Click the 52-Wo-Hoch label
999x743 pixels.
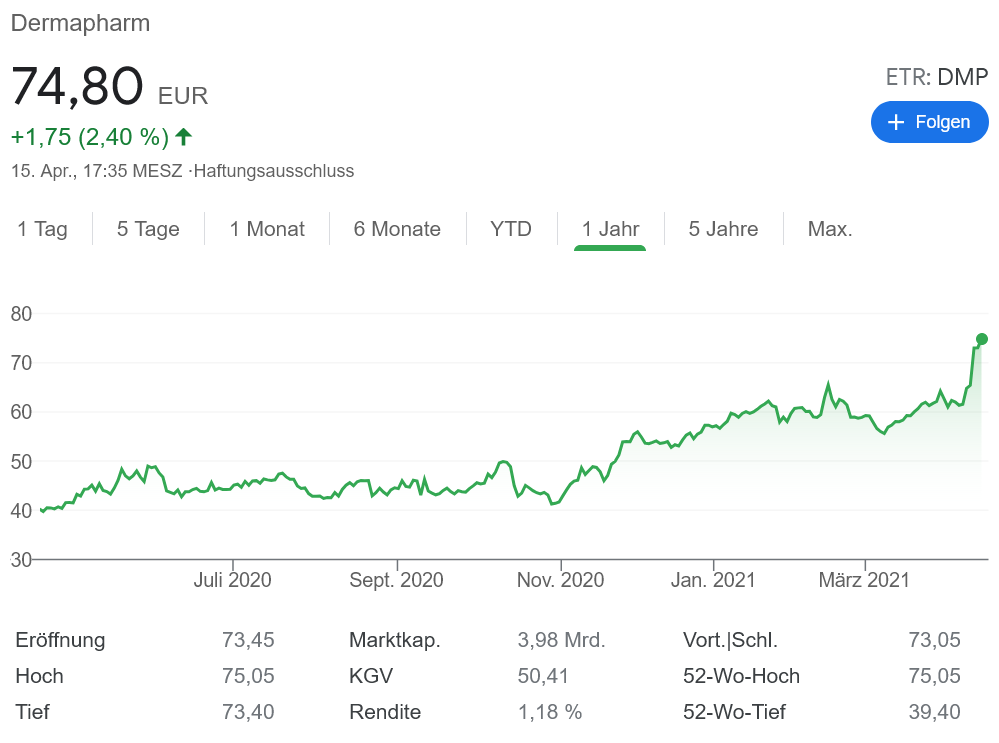click(741, 676)
